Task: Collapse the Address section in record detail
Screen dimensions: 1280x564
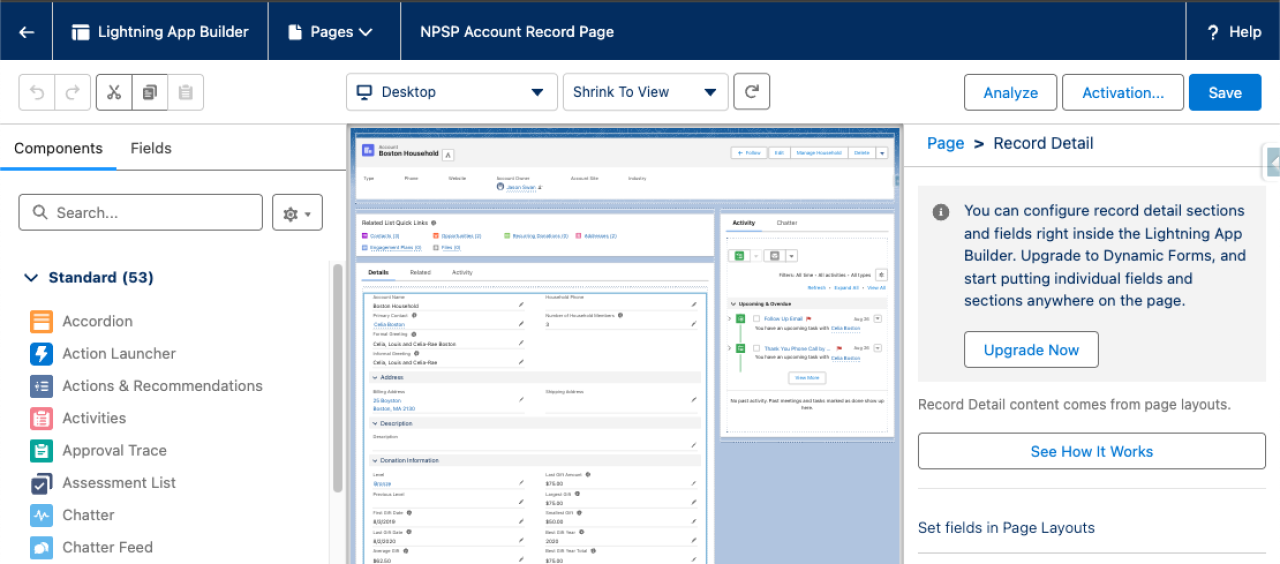Action: 374,377
